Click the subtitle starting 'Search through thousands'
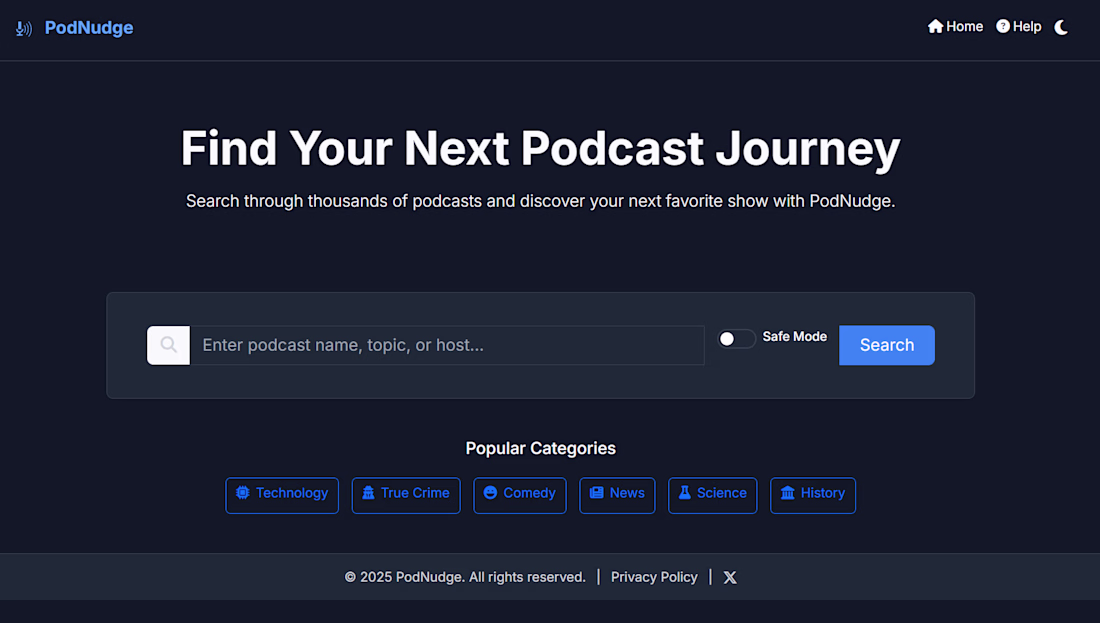 540,201
